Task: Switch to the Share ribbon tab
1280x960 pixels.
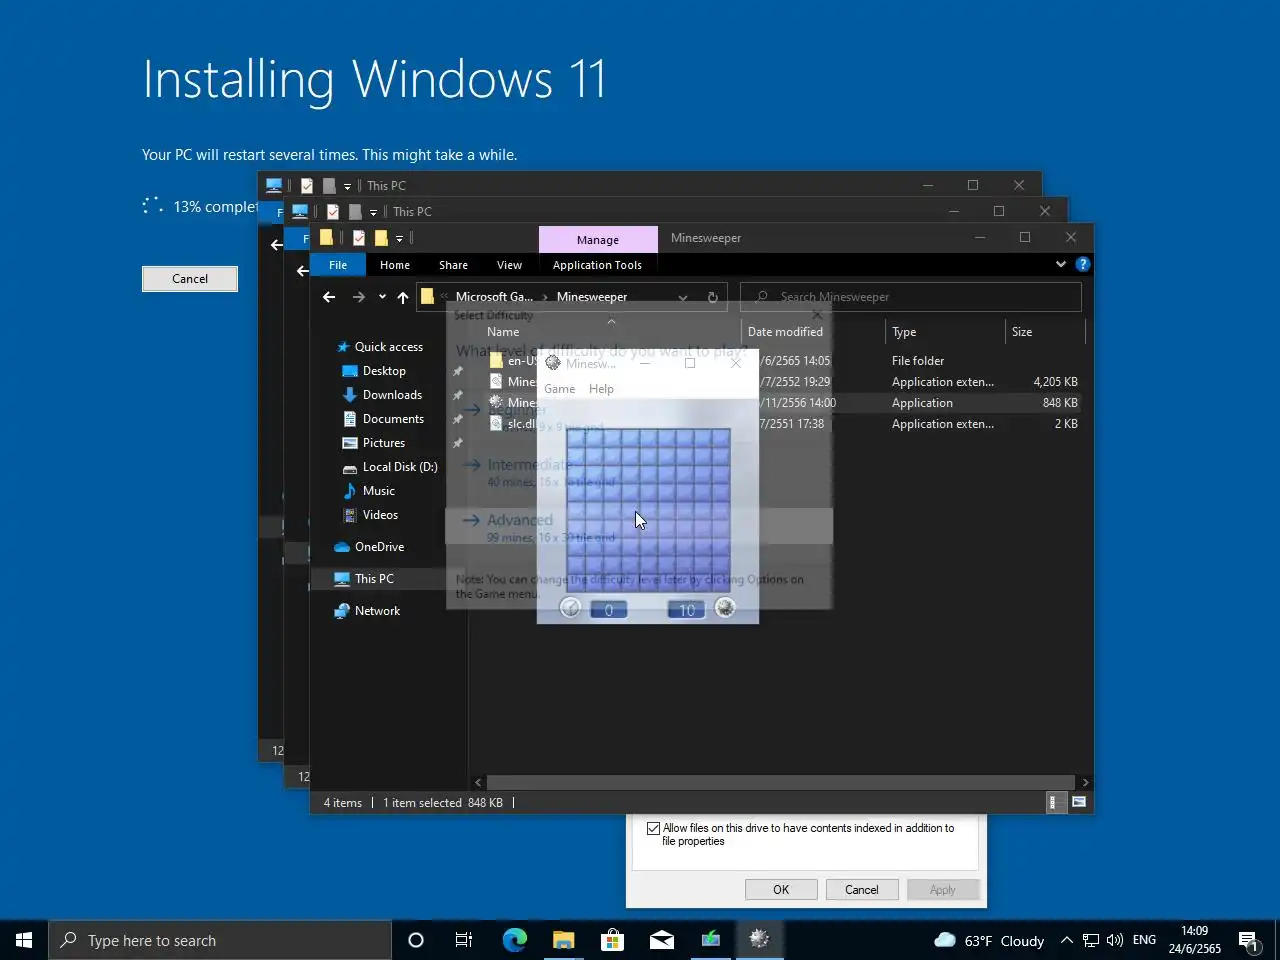Action: [453, 265]
